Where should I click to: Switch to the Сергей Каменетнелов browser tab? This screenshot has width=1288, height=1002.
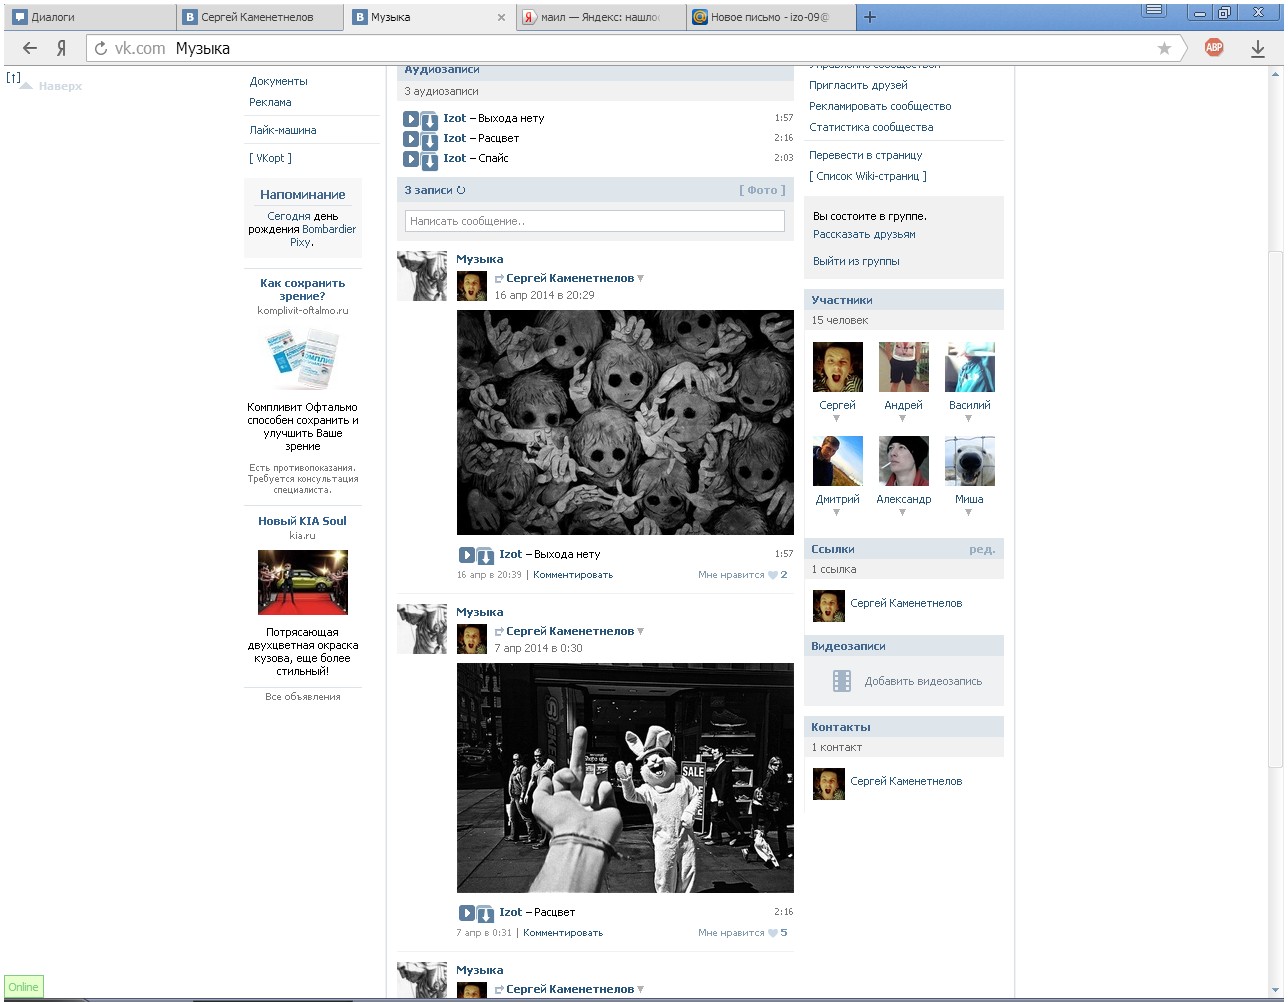[260, 17]
